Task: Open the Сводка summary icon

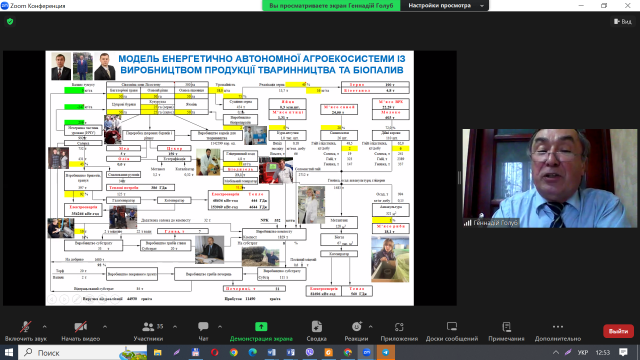Action: pyautogui.click(x=317, y=327)
